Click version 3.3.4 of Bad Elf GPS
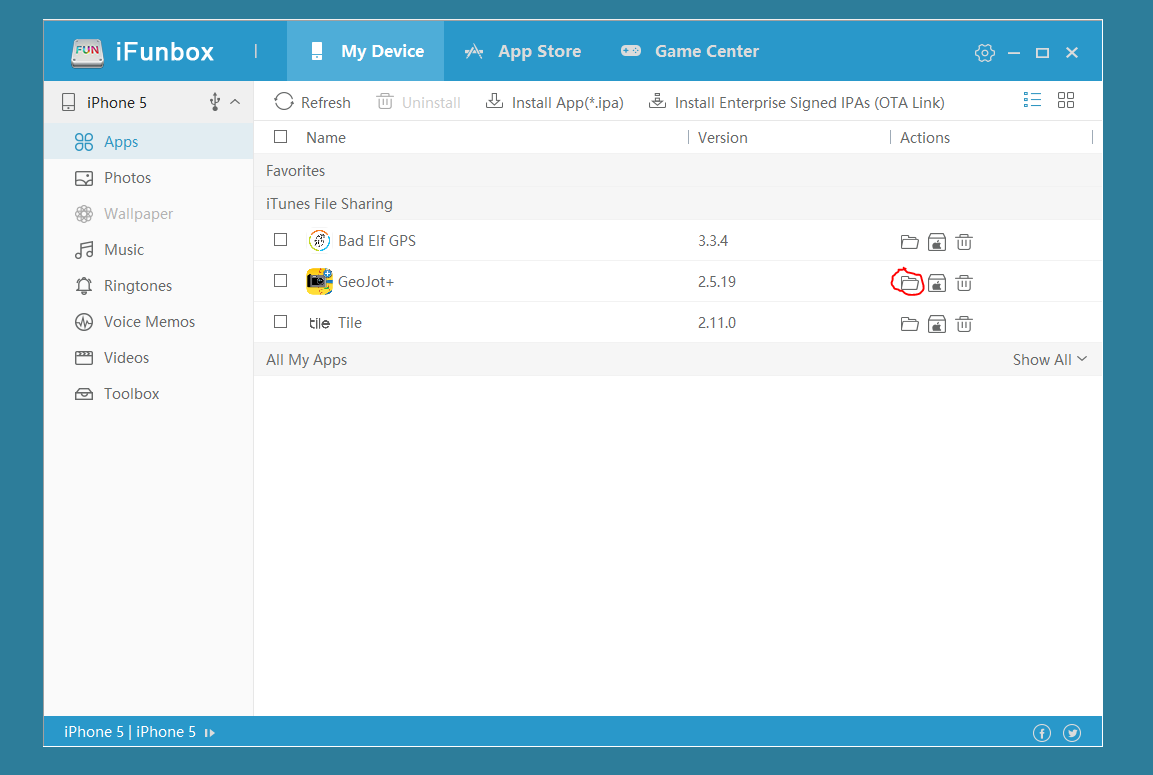Viewport: 1153px width, 775px height. pyautogui.click(x=713, y=240)
